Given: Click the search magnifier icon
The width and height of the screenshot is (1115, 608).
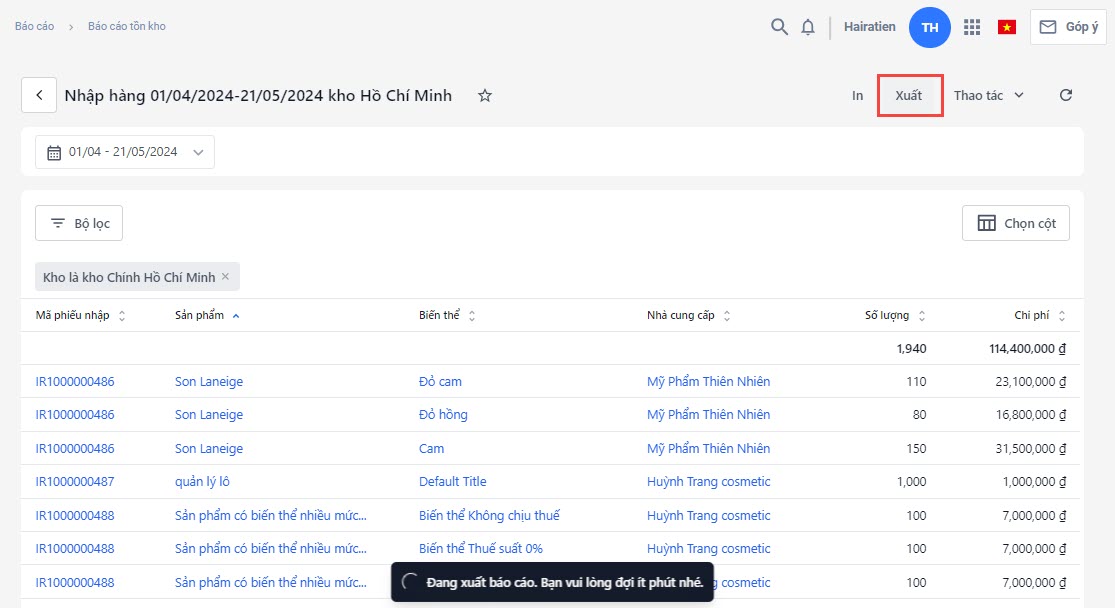Looking at the screenshot, I should click(779, 27).
